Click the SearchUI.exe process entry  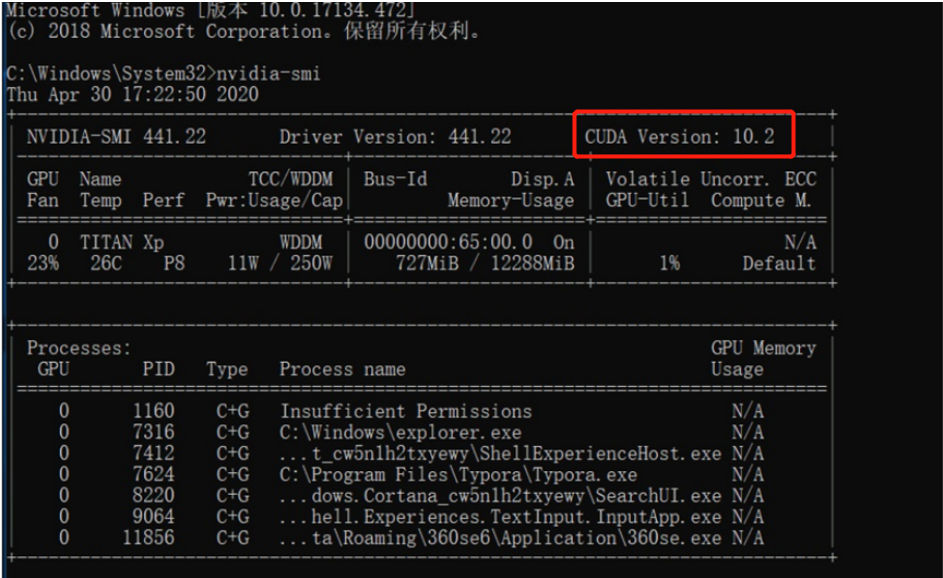tap(500, 496)
